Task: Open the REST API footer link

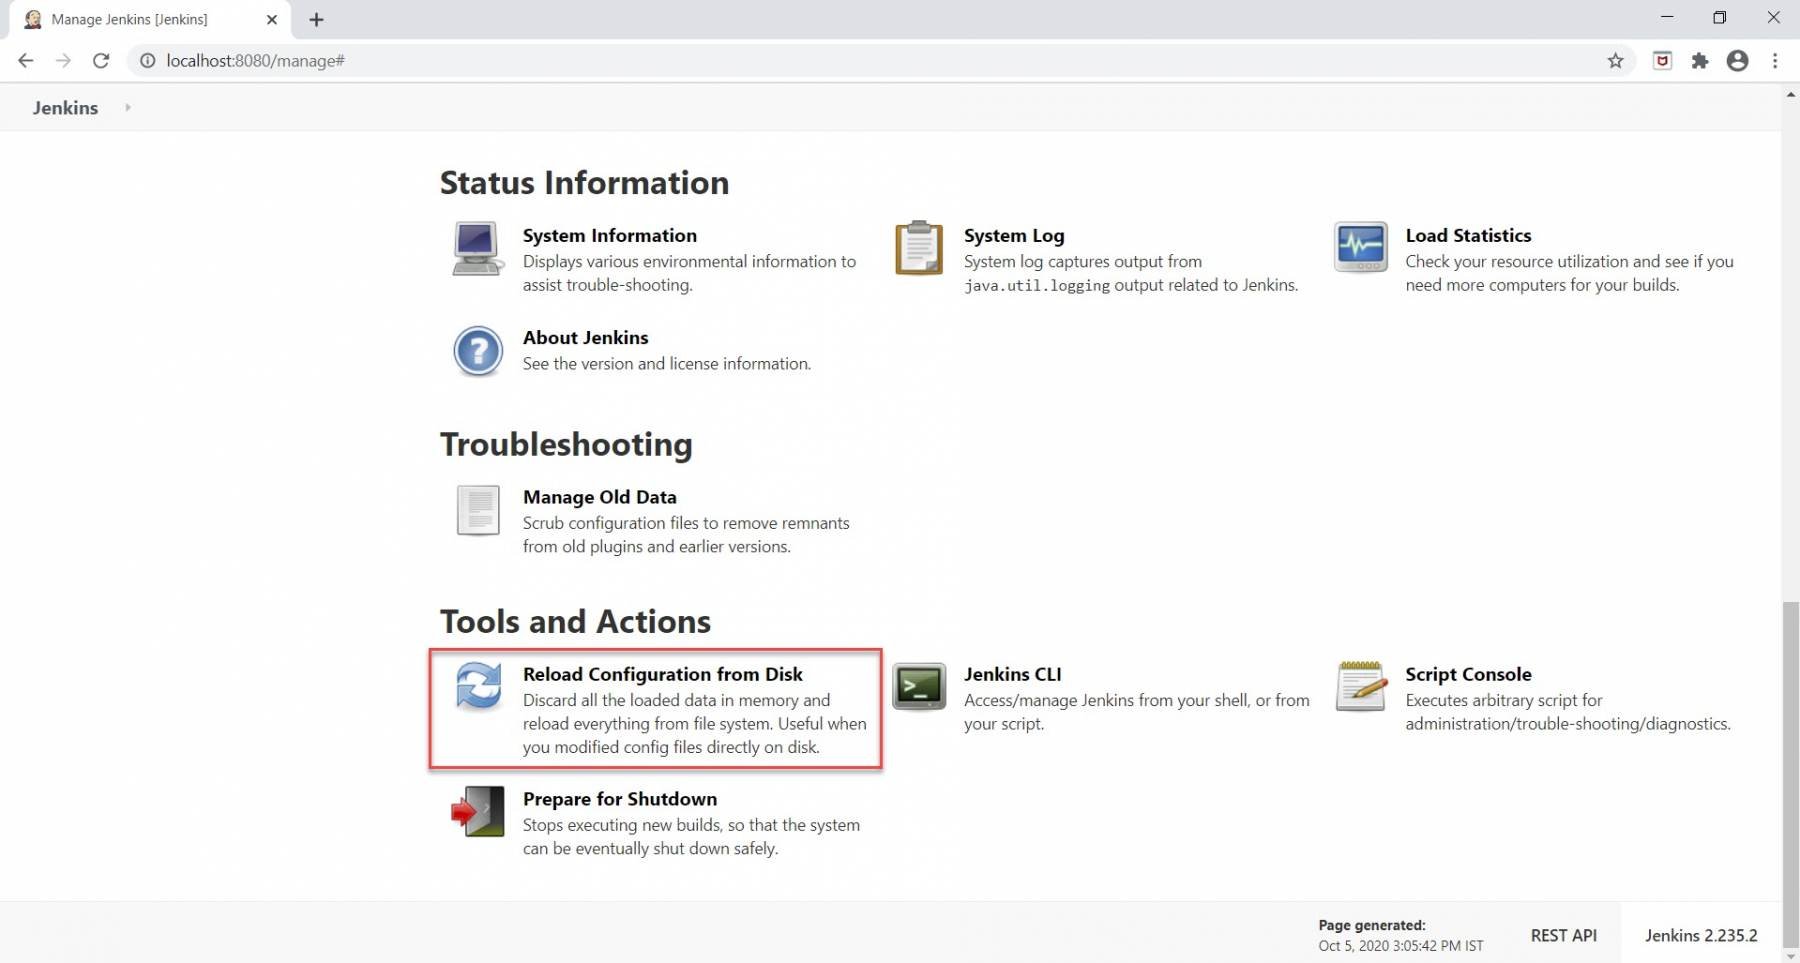Action: (1563, 935)
